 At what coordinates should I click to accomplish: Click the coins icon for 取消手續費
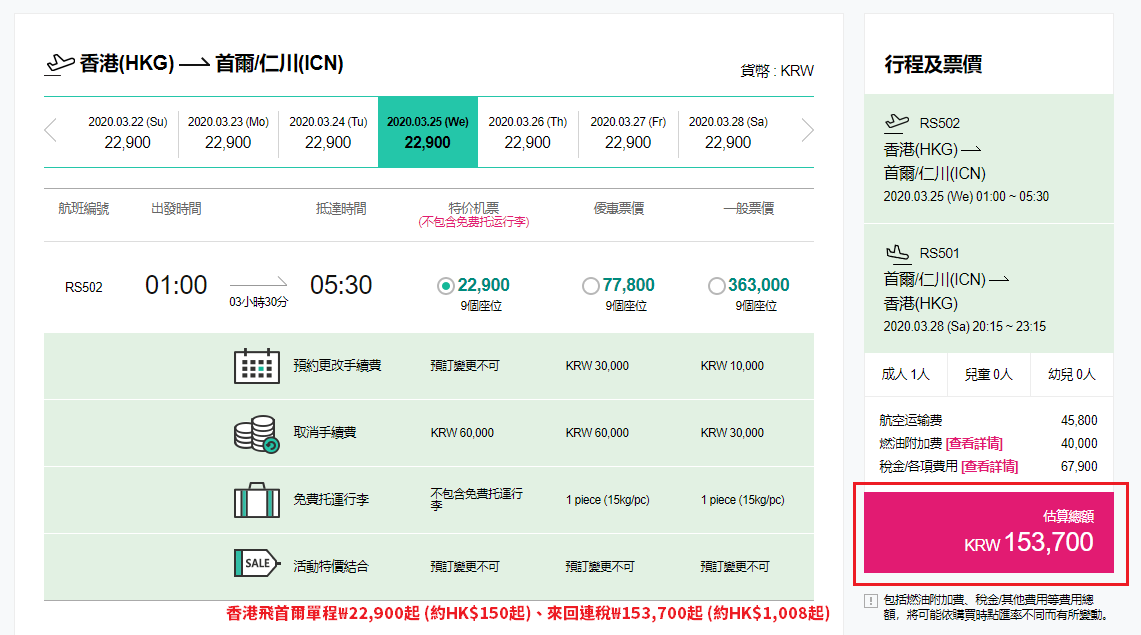256,434
